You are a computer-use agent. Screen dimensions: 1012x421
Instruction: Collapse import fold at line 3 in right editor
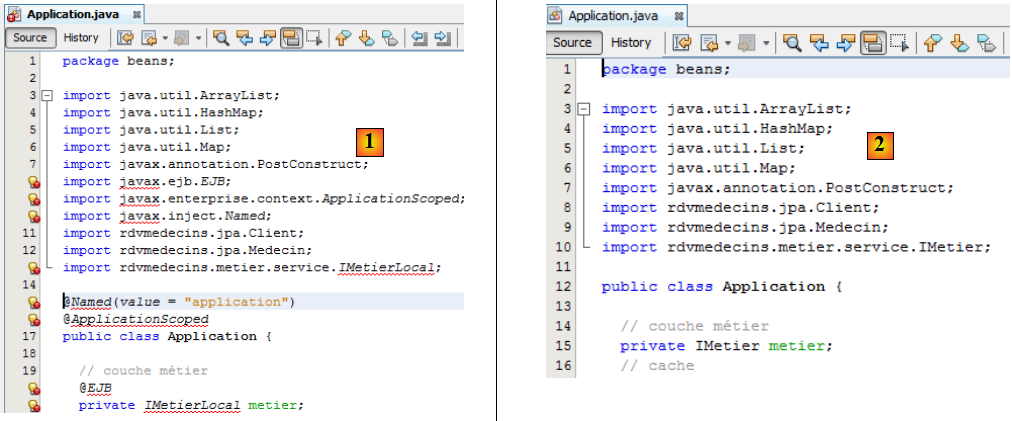[585, 108]
